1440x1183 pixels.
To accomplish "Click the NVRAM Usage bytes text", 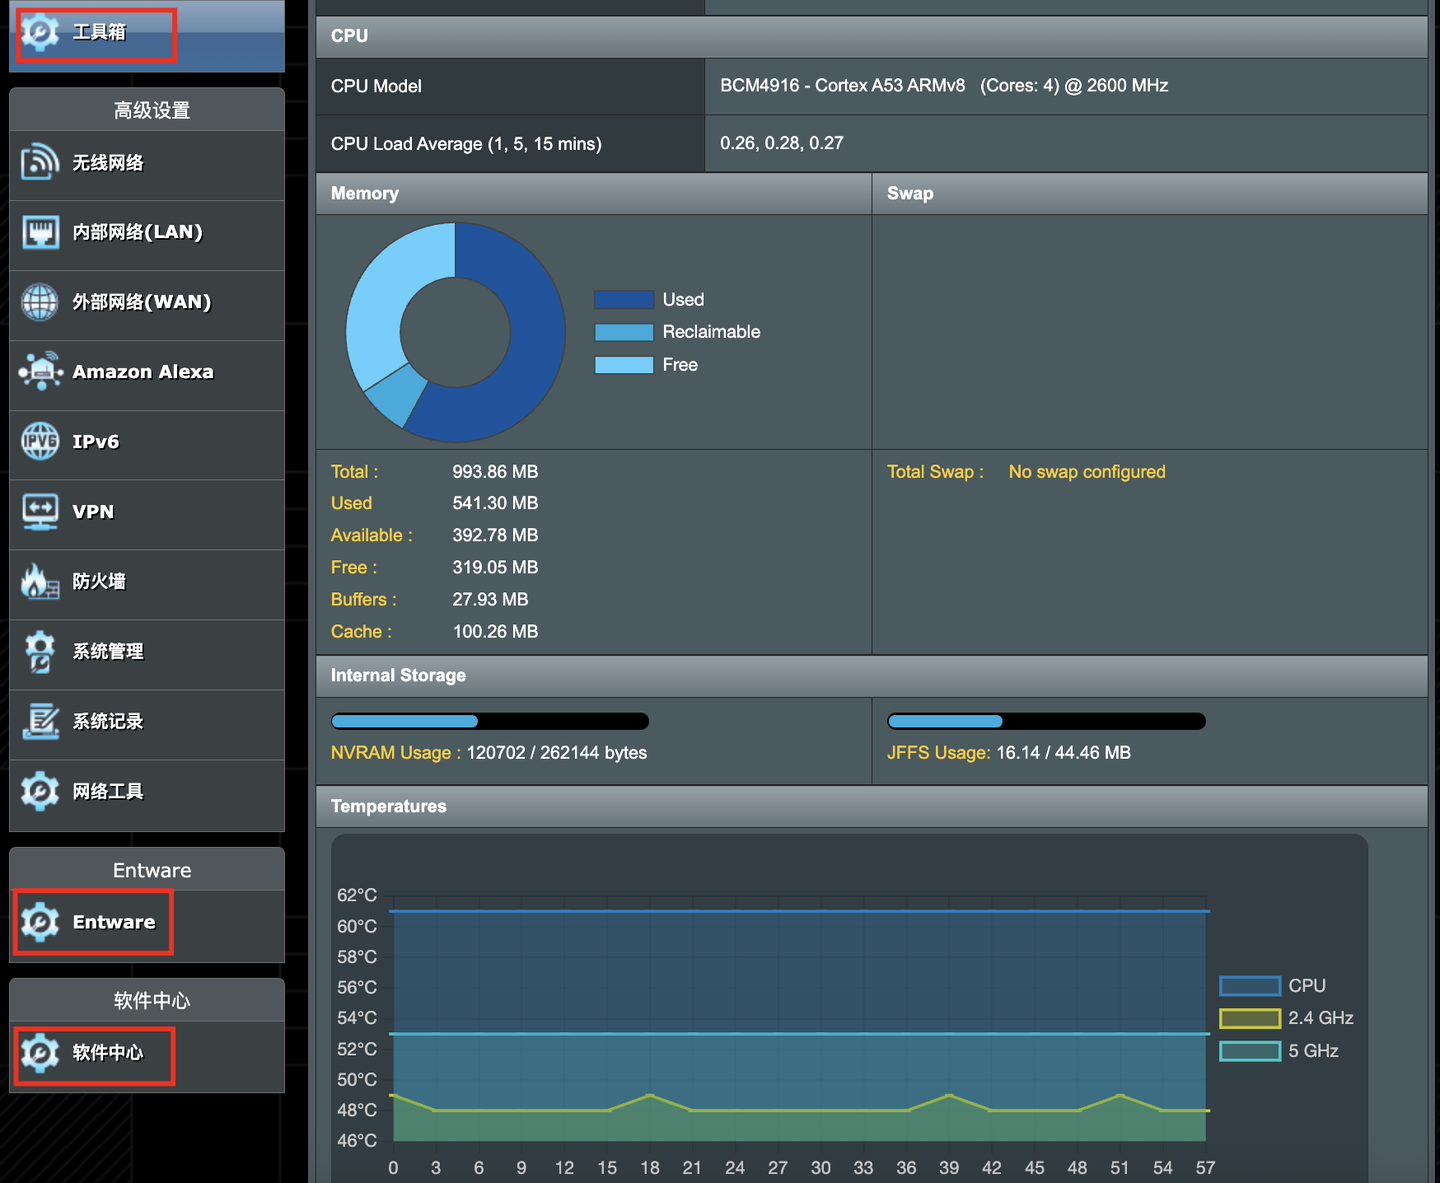I will (x=489, y=753).
